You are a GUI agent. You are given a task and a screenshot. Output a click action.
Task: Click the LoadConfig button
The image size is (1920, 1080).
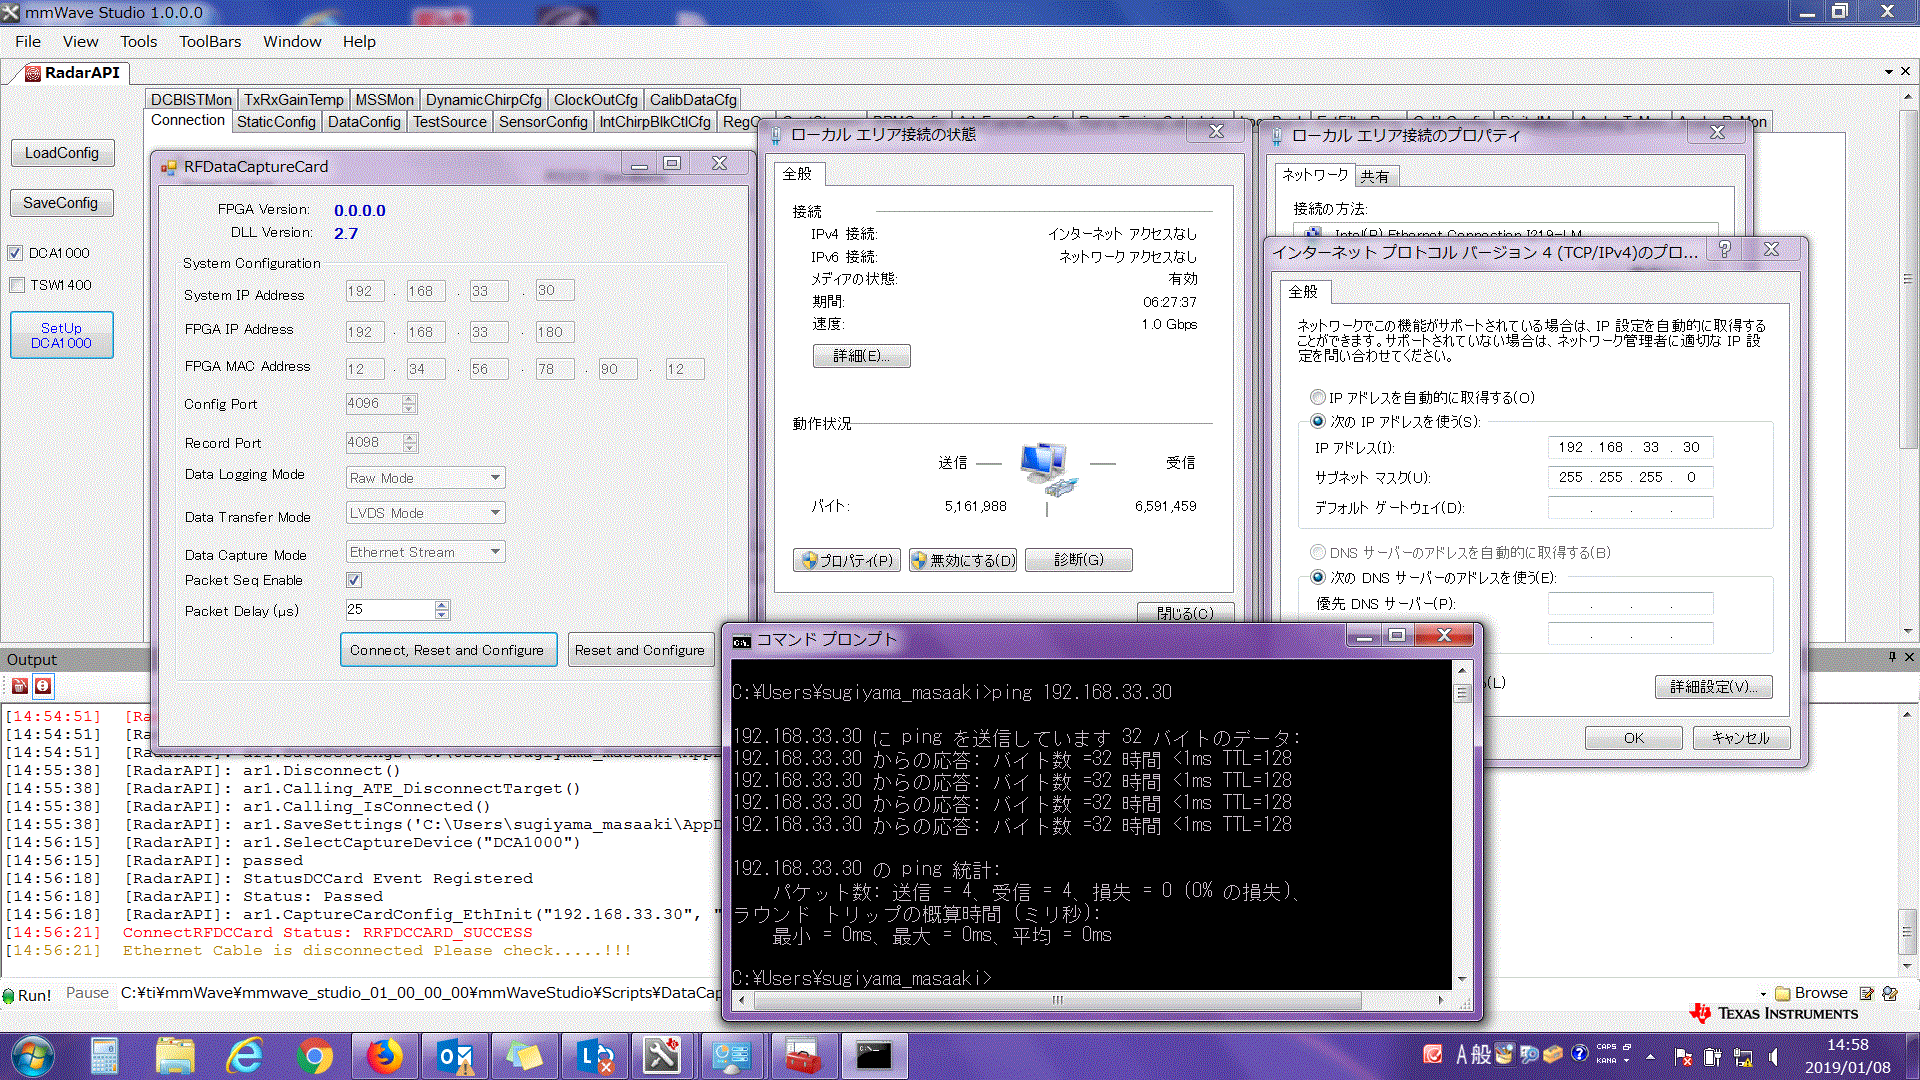coord(62,153)
